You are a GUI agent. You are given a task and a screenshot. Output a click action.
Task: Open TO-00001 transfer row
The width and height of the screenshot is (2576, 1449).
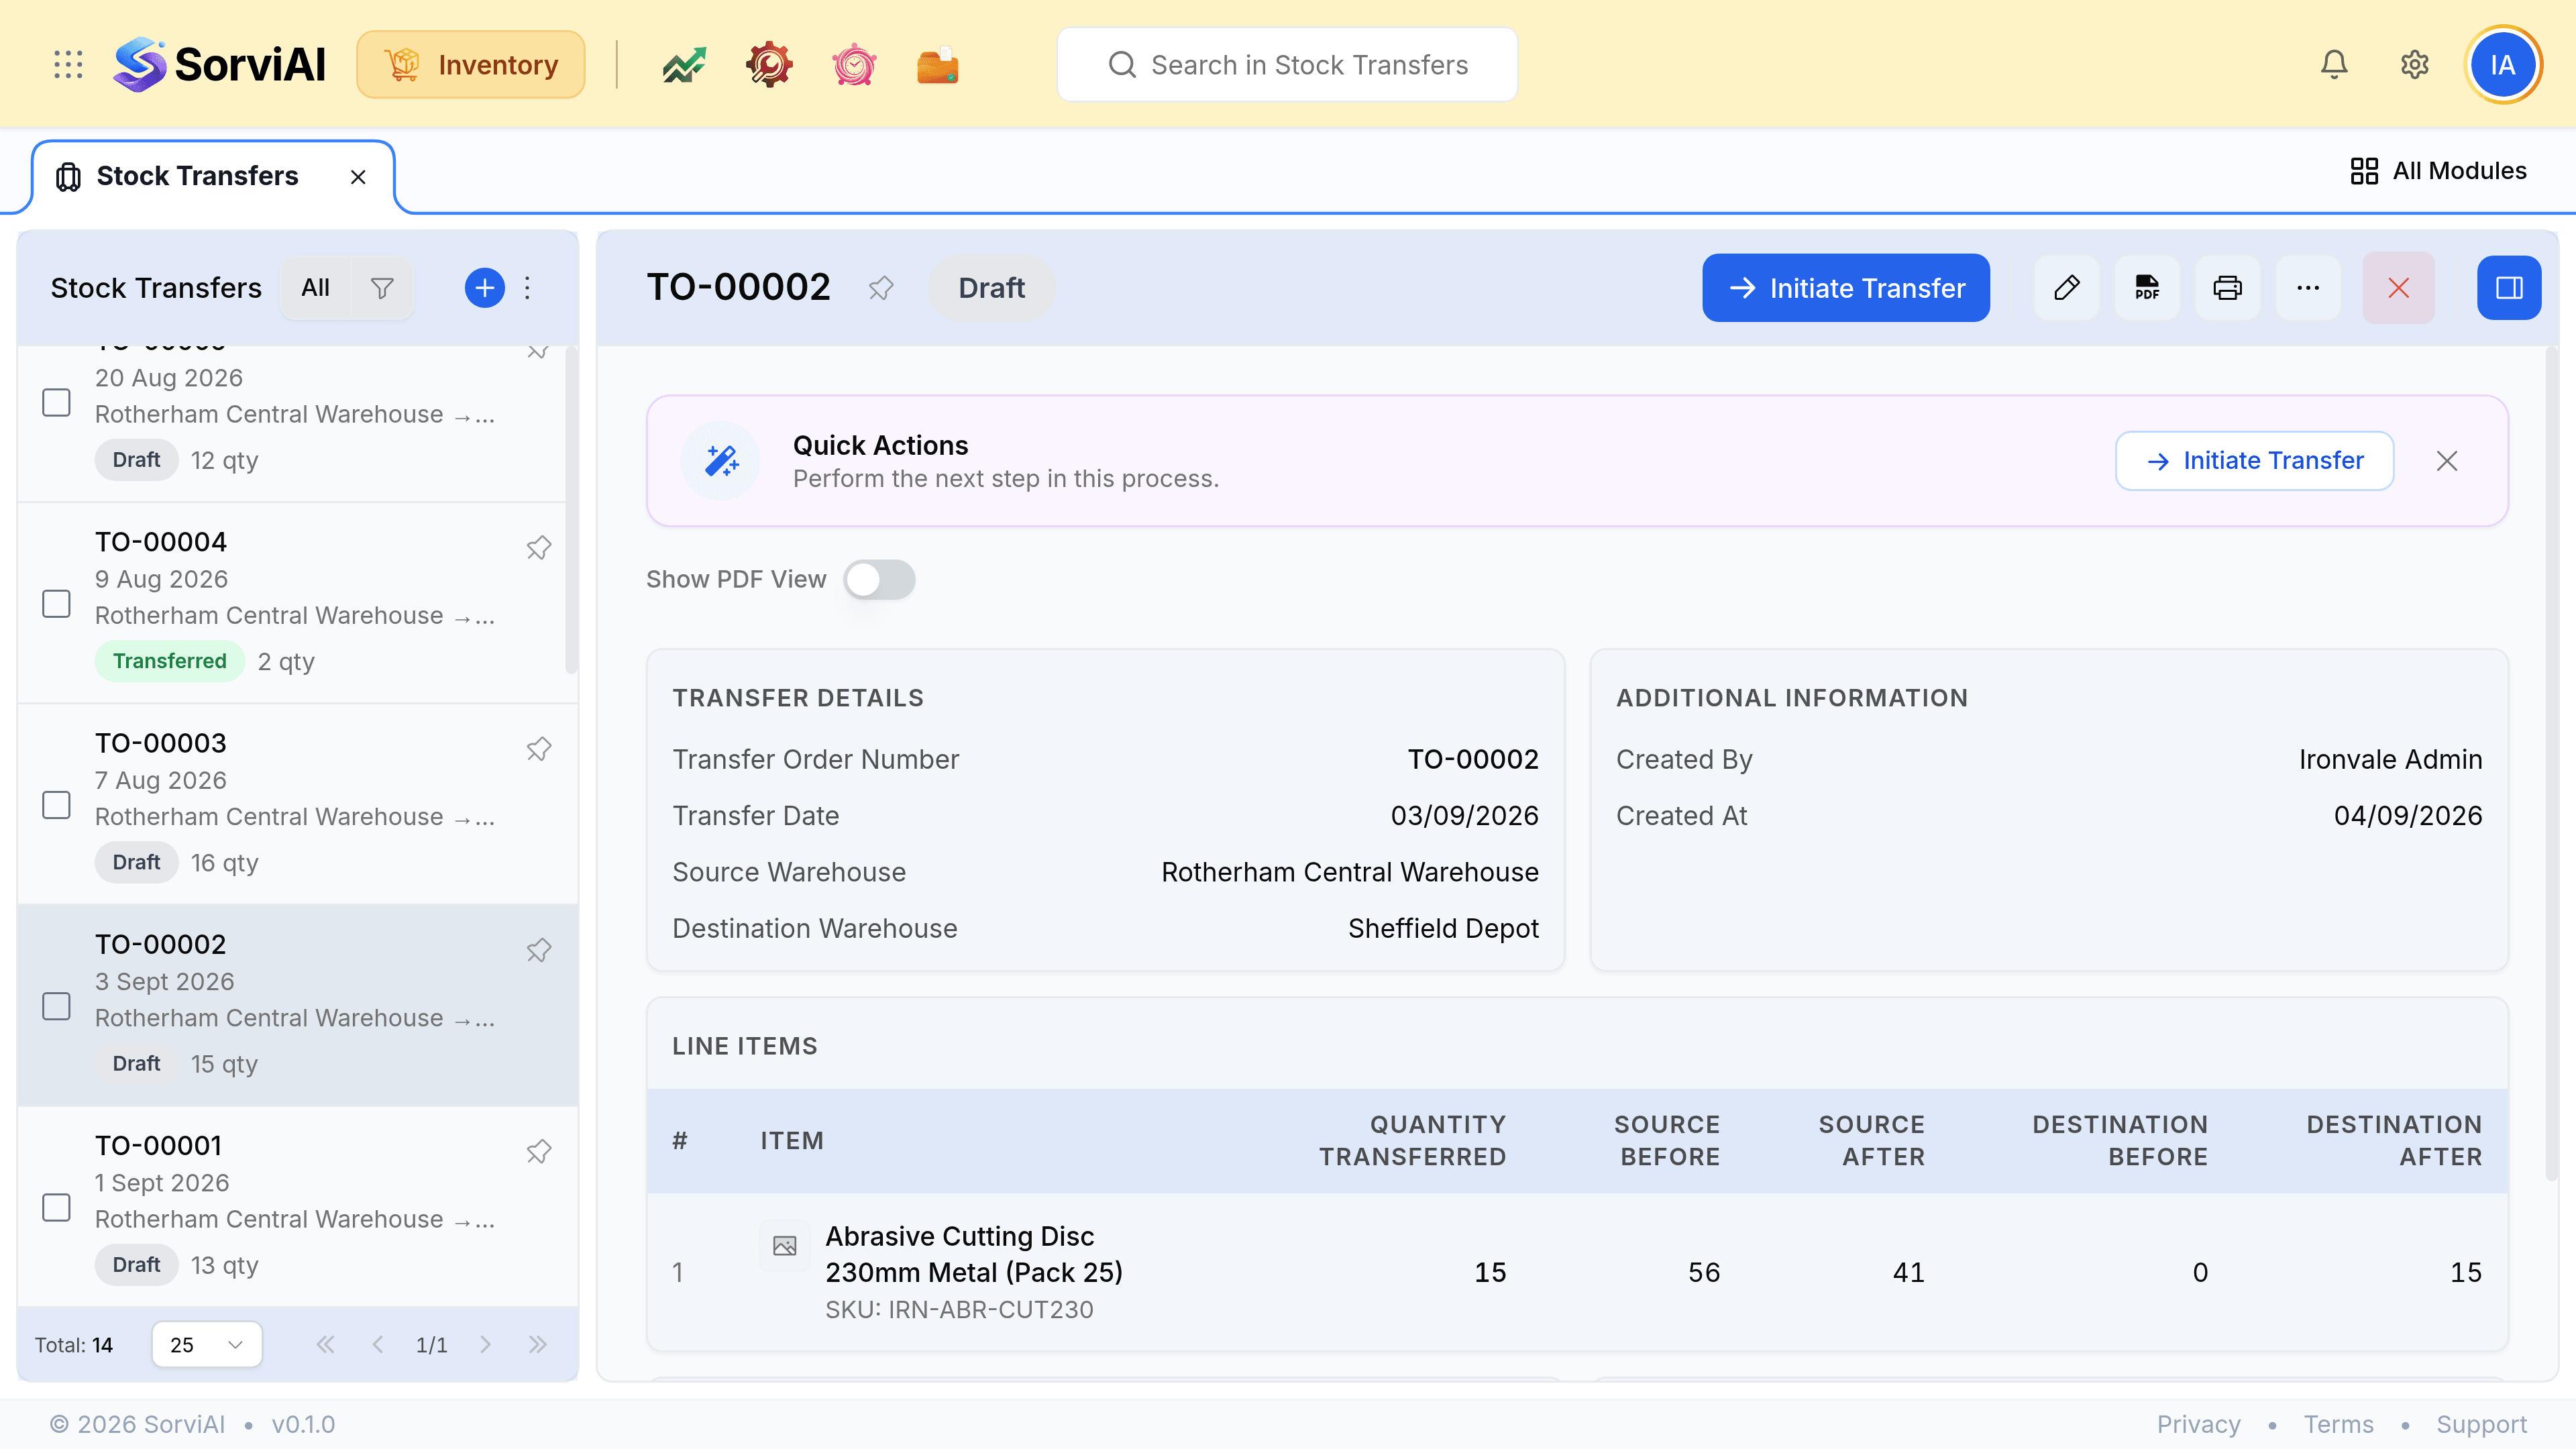point(298,1206)
